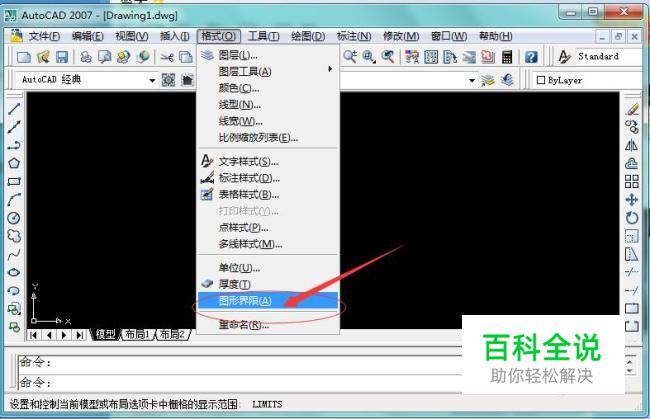Select the Construction Line tool

[14, 127]
